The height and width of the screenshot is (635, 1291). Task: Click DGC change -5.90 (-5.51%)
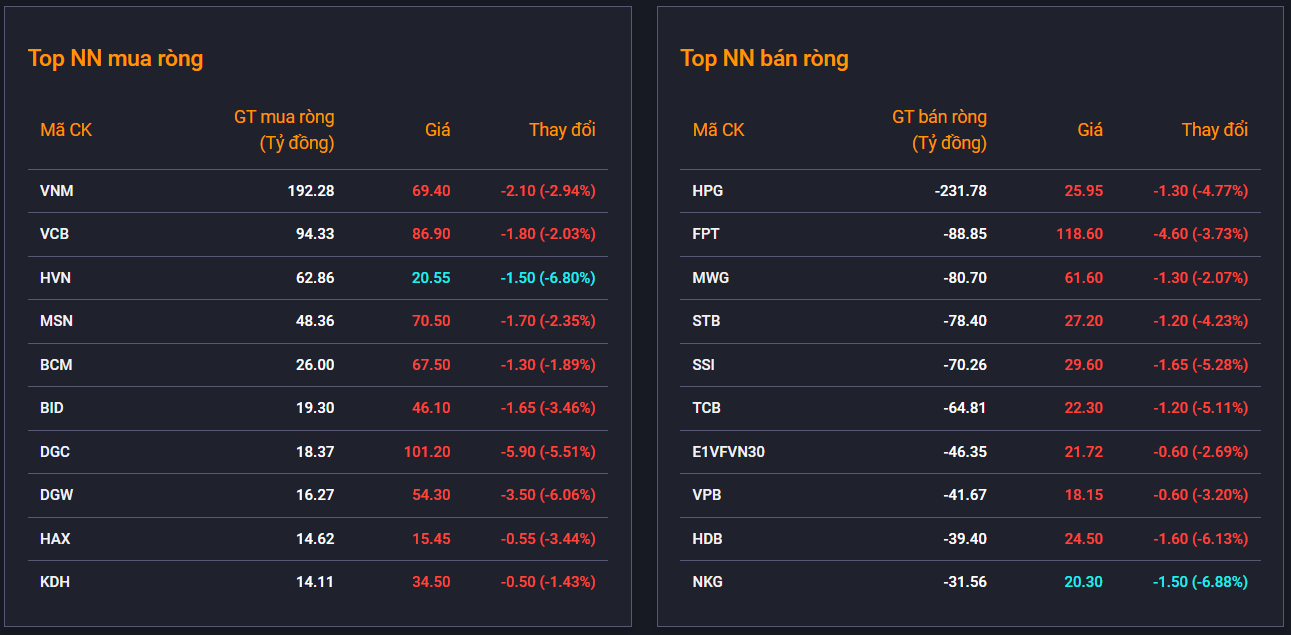coord(548,452)
